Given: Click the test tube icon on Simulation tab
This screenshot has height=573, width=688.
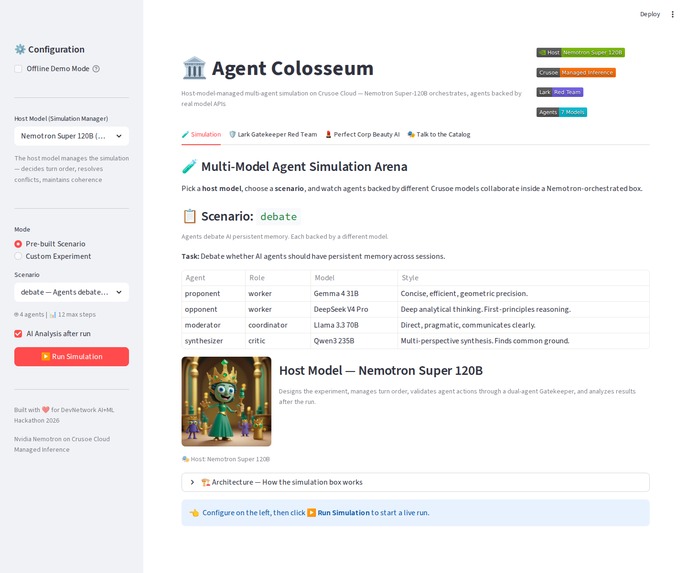Looking at the screenshot, I should point(185,134).
